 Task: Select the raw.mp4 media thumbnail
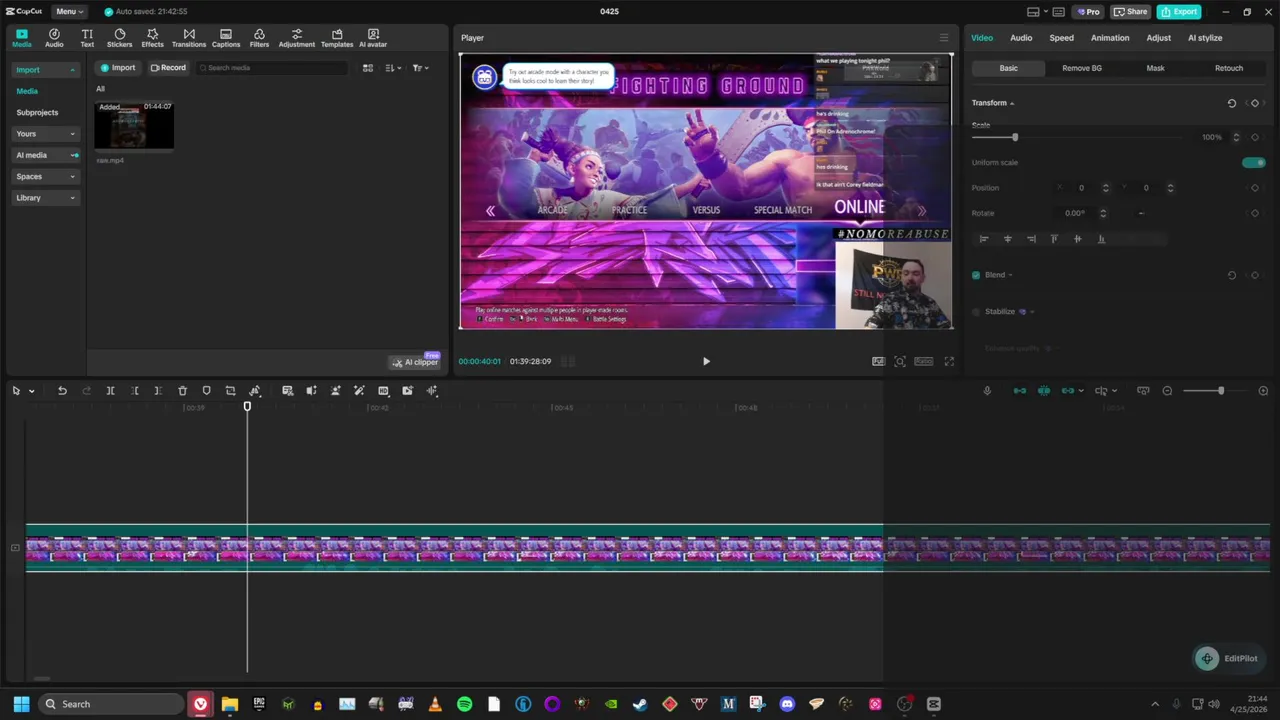click(134, 125)
